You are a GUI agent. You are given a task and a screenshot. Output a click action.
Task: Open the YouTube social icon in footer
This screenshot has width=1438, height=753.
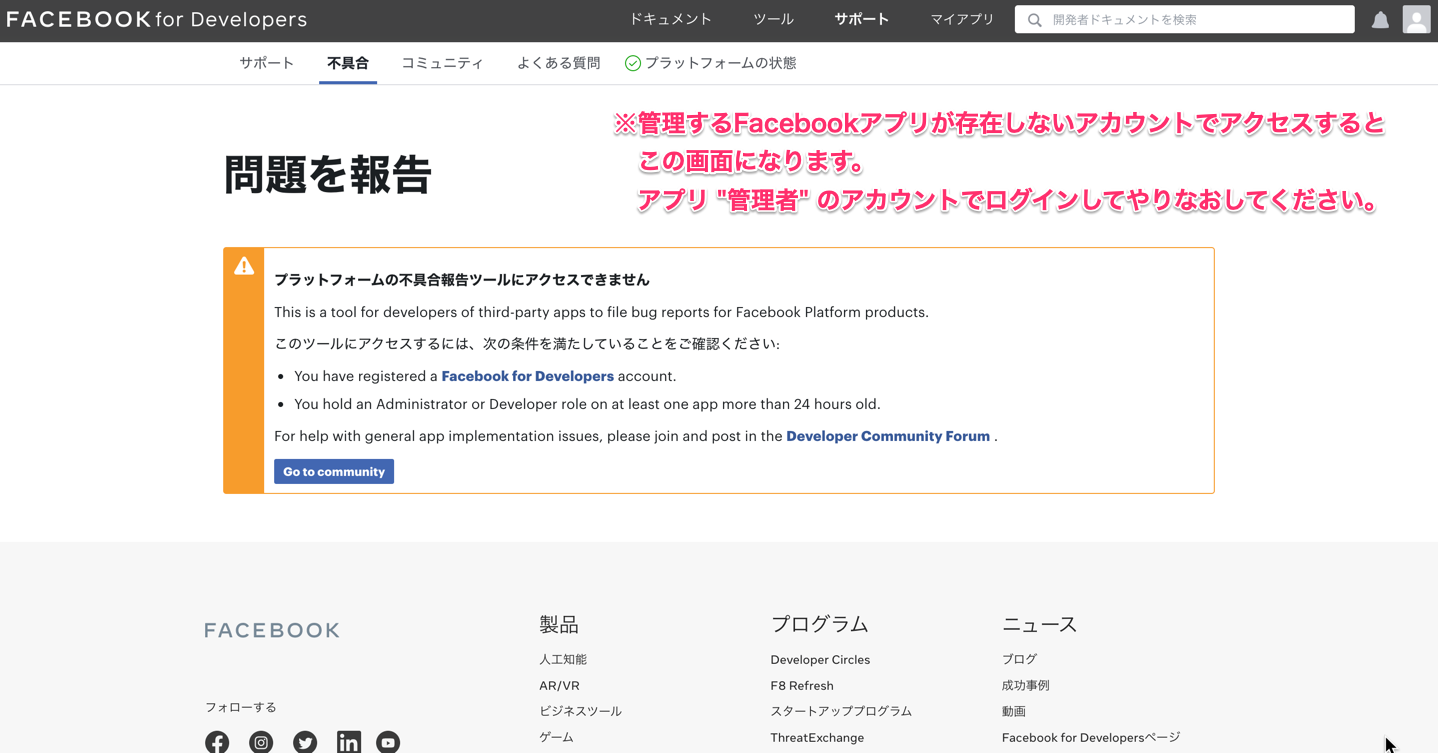click(388, 742)
